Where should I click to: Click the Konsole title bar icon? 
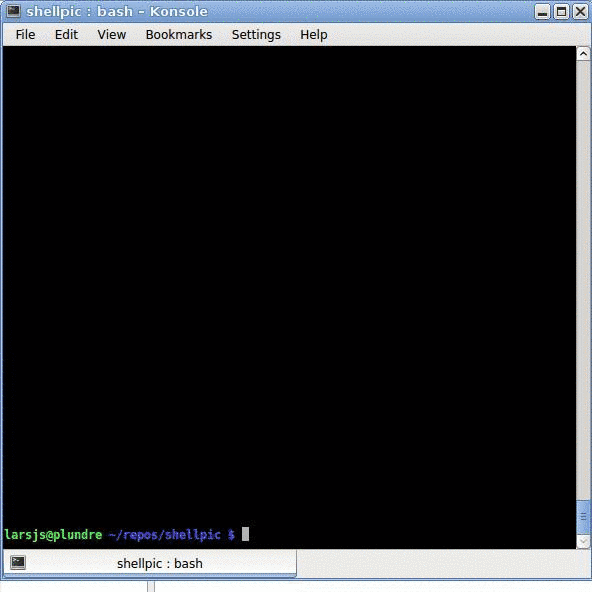13,11
